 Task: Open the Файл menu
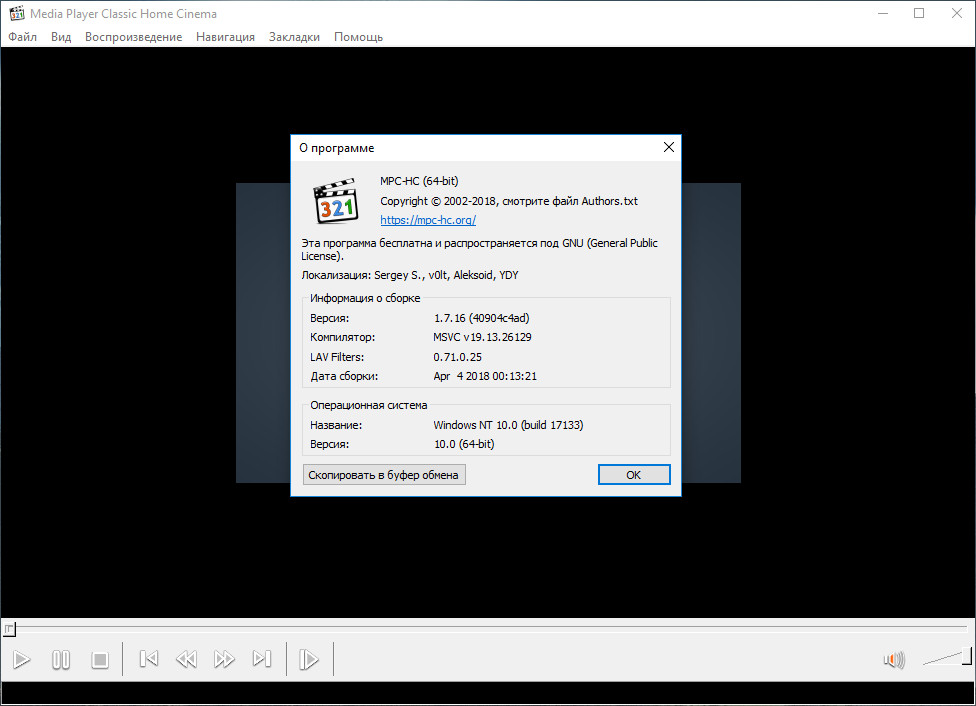click(x=21, y=36)
